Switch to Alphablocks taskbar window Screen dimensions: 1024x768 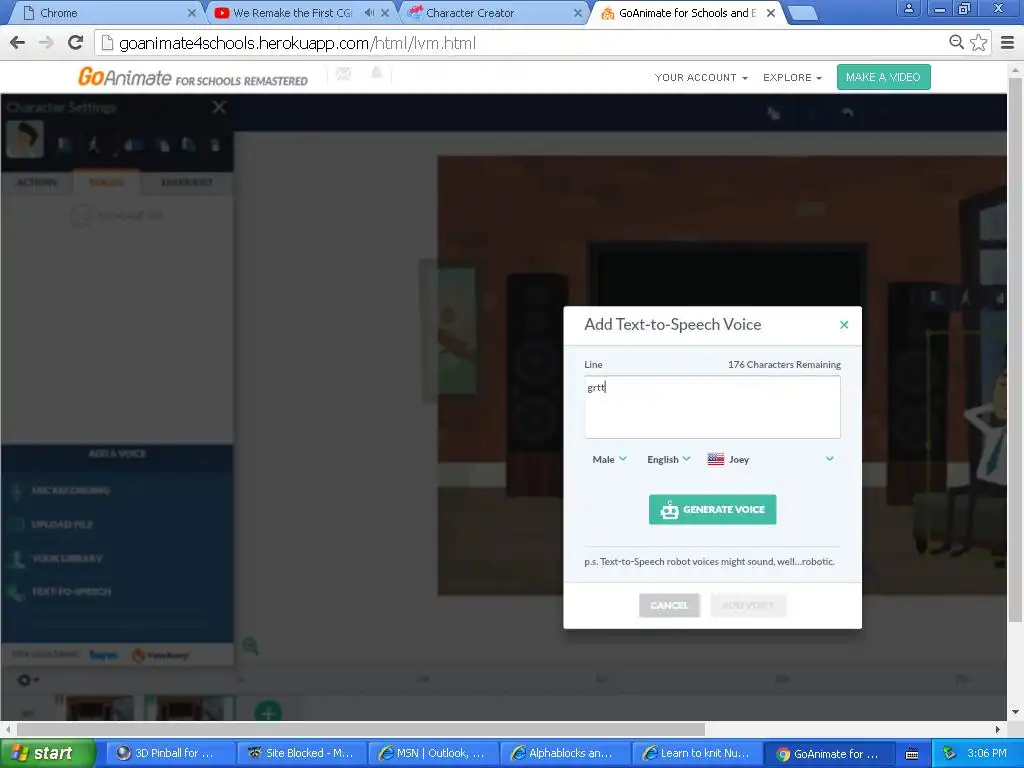tap(566, 753)
